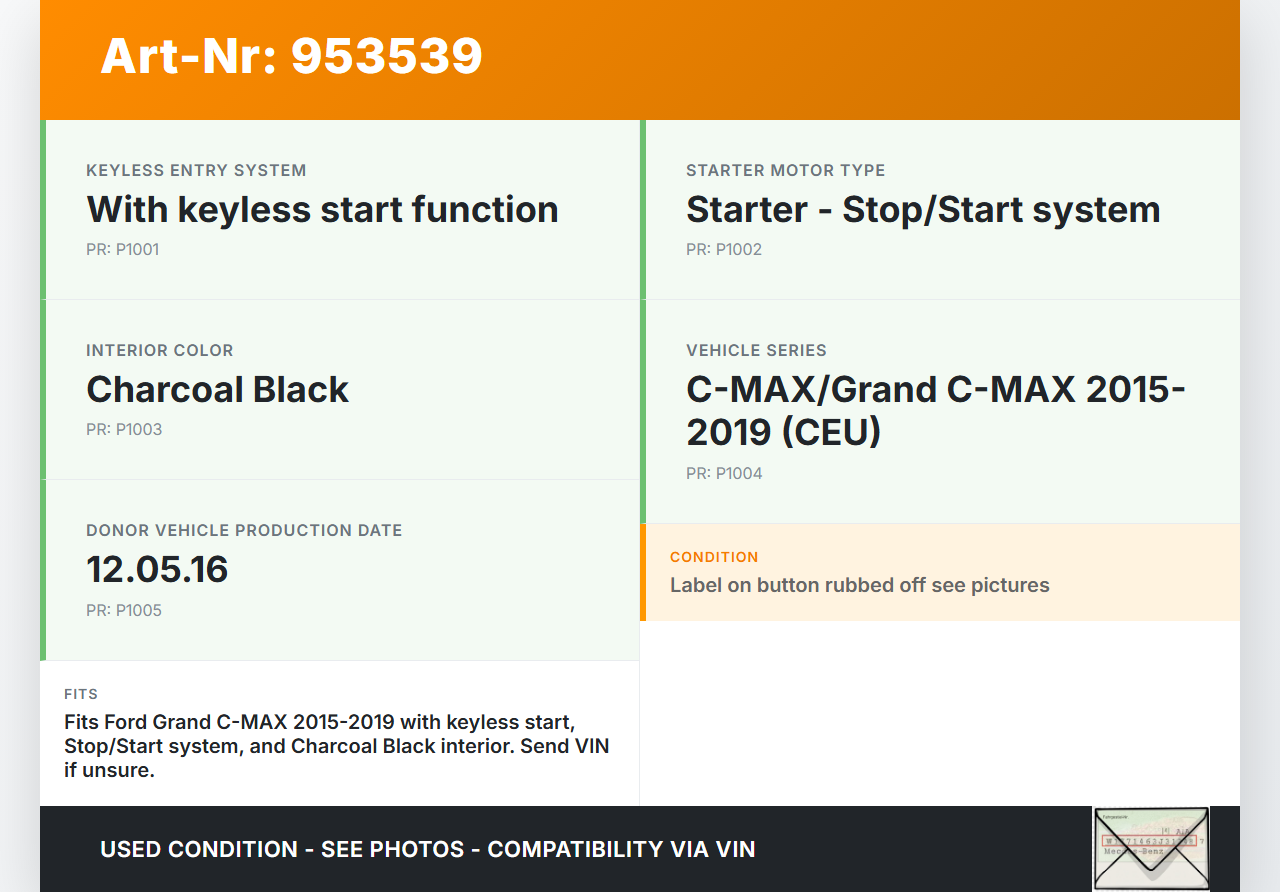Viewport: 1280px width, 892px height.
Task: Click the 12.05.16 production date
Action: coord(157,569)
